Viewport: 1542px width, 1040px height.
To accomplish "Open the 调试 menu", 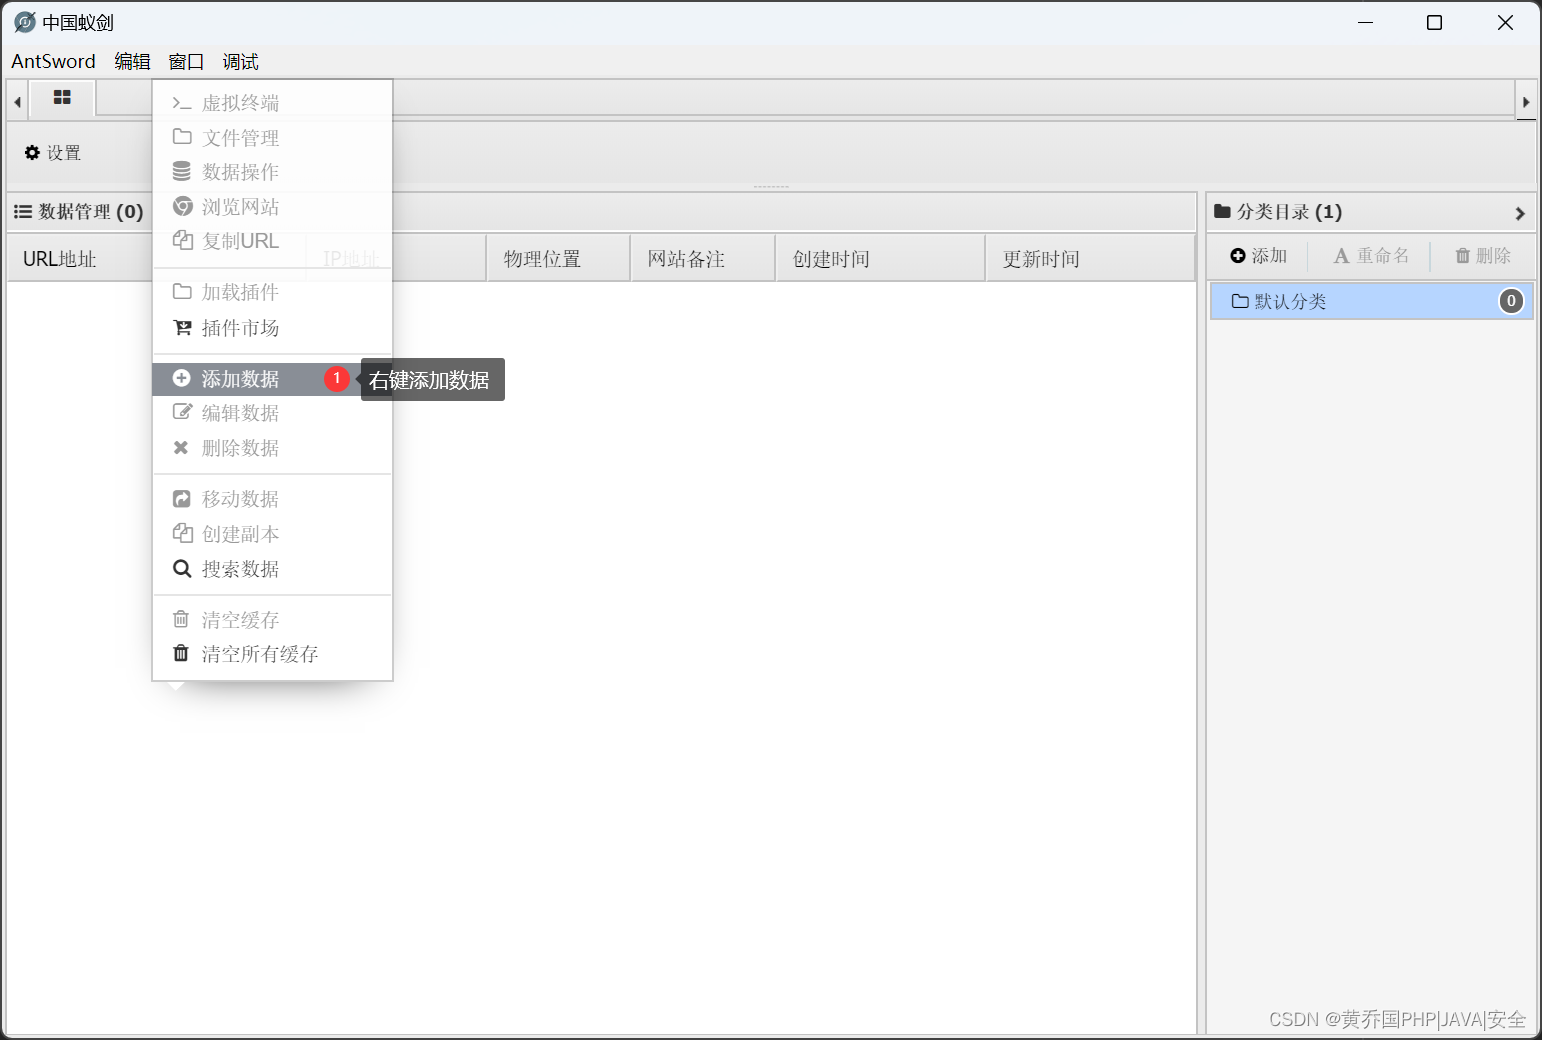I will 240,61.
